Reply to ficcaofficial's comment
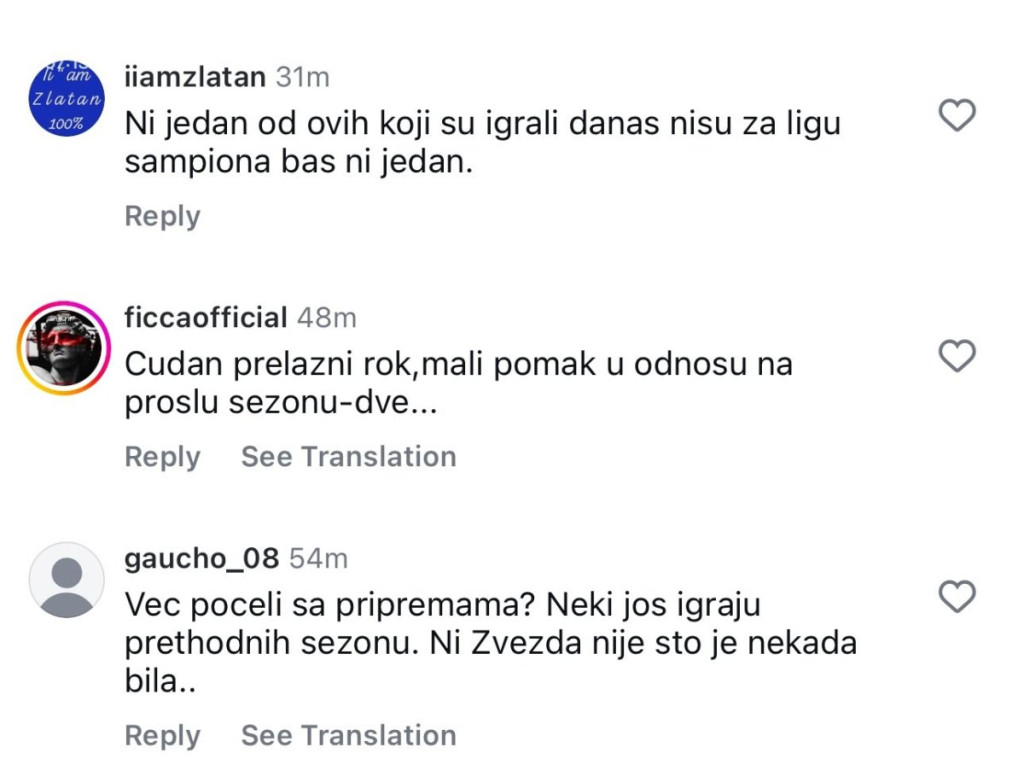 click(x=162, y=457)
